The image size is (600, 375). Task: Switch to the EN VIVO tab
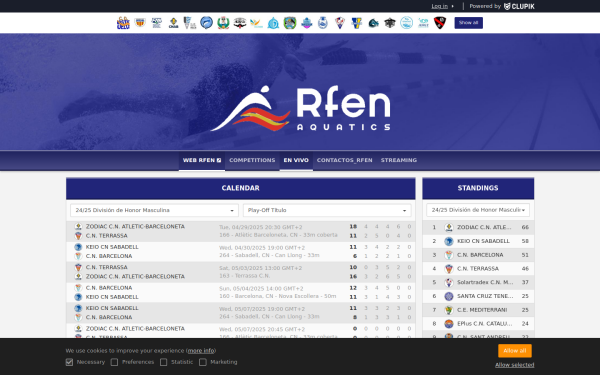coord(296,160)
